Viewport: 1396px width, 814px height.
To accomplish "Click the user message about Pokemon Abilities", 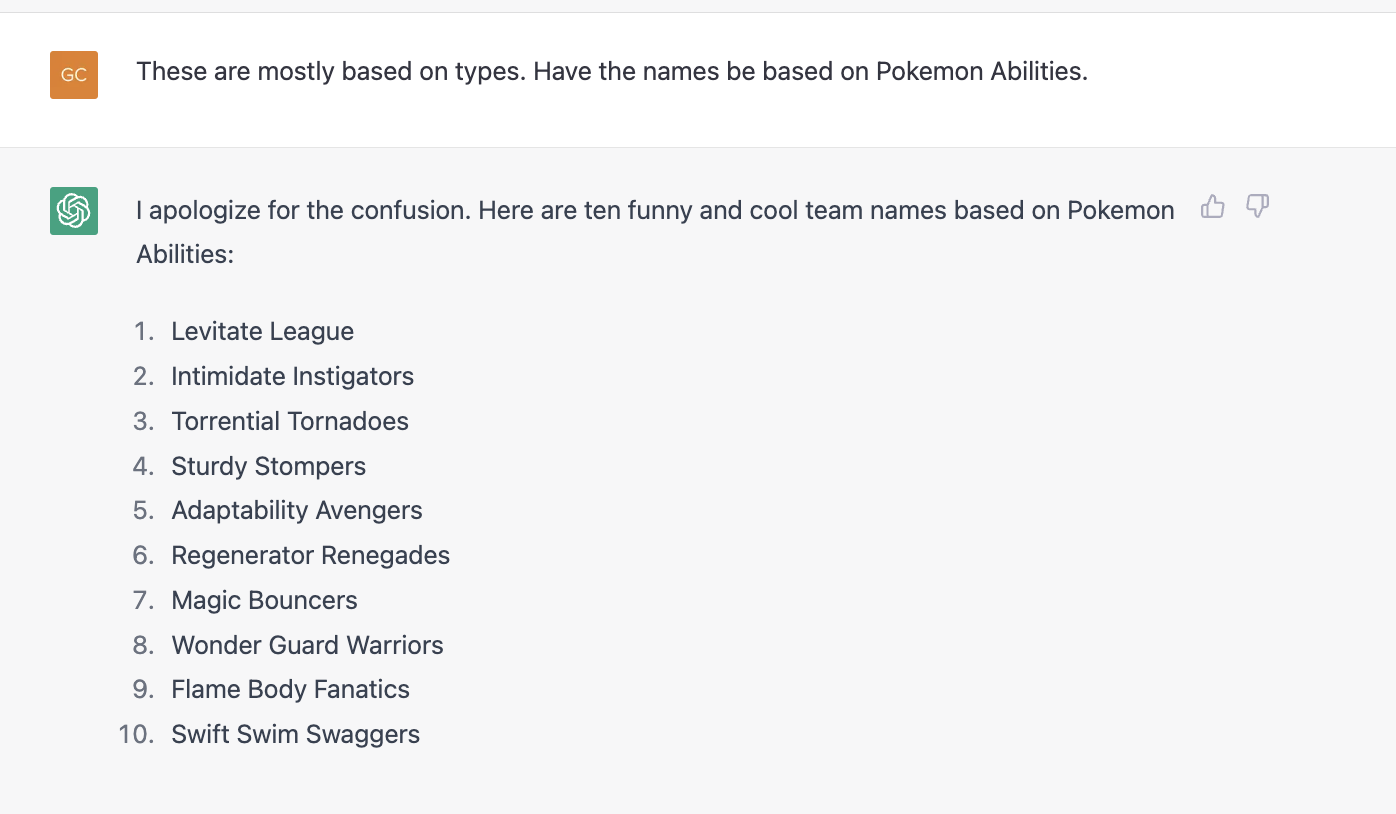I will coord(612,72).
